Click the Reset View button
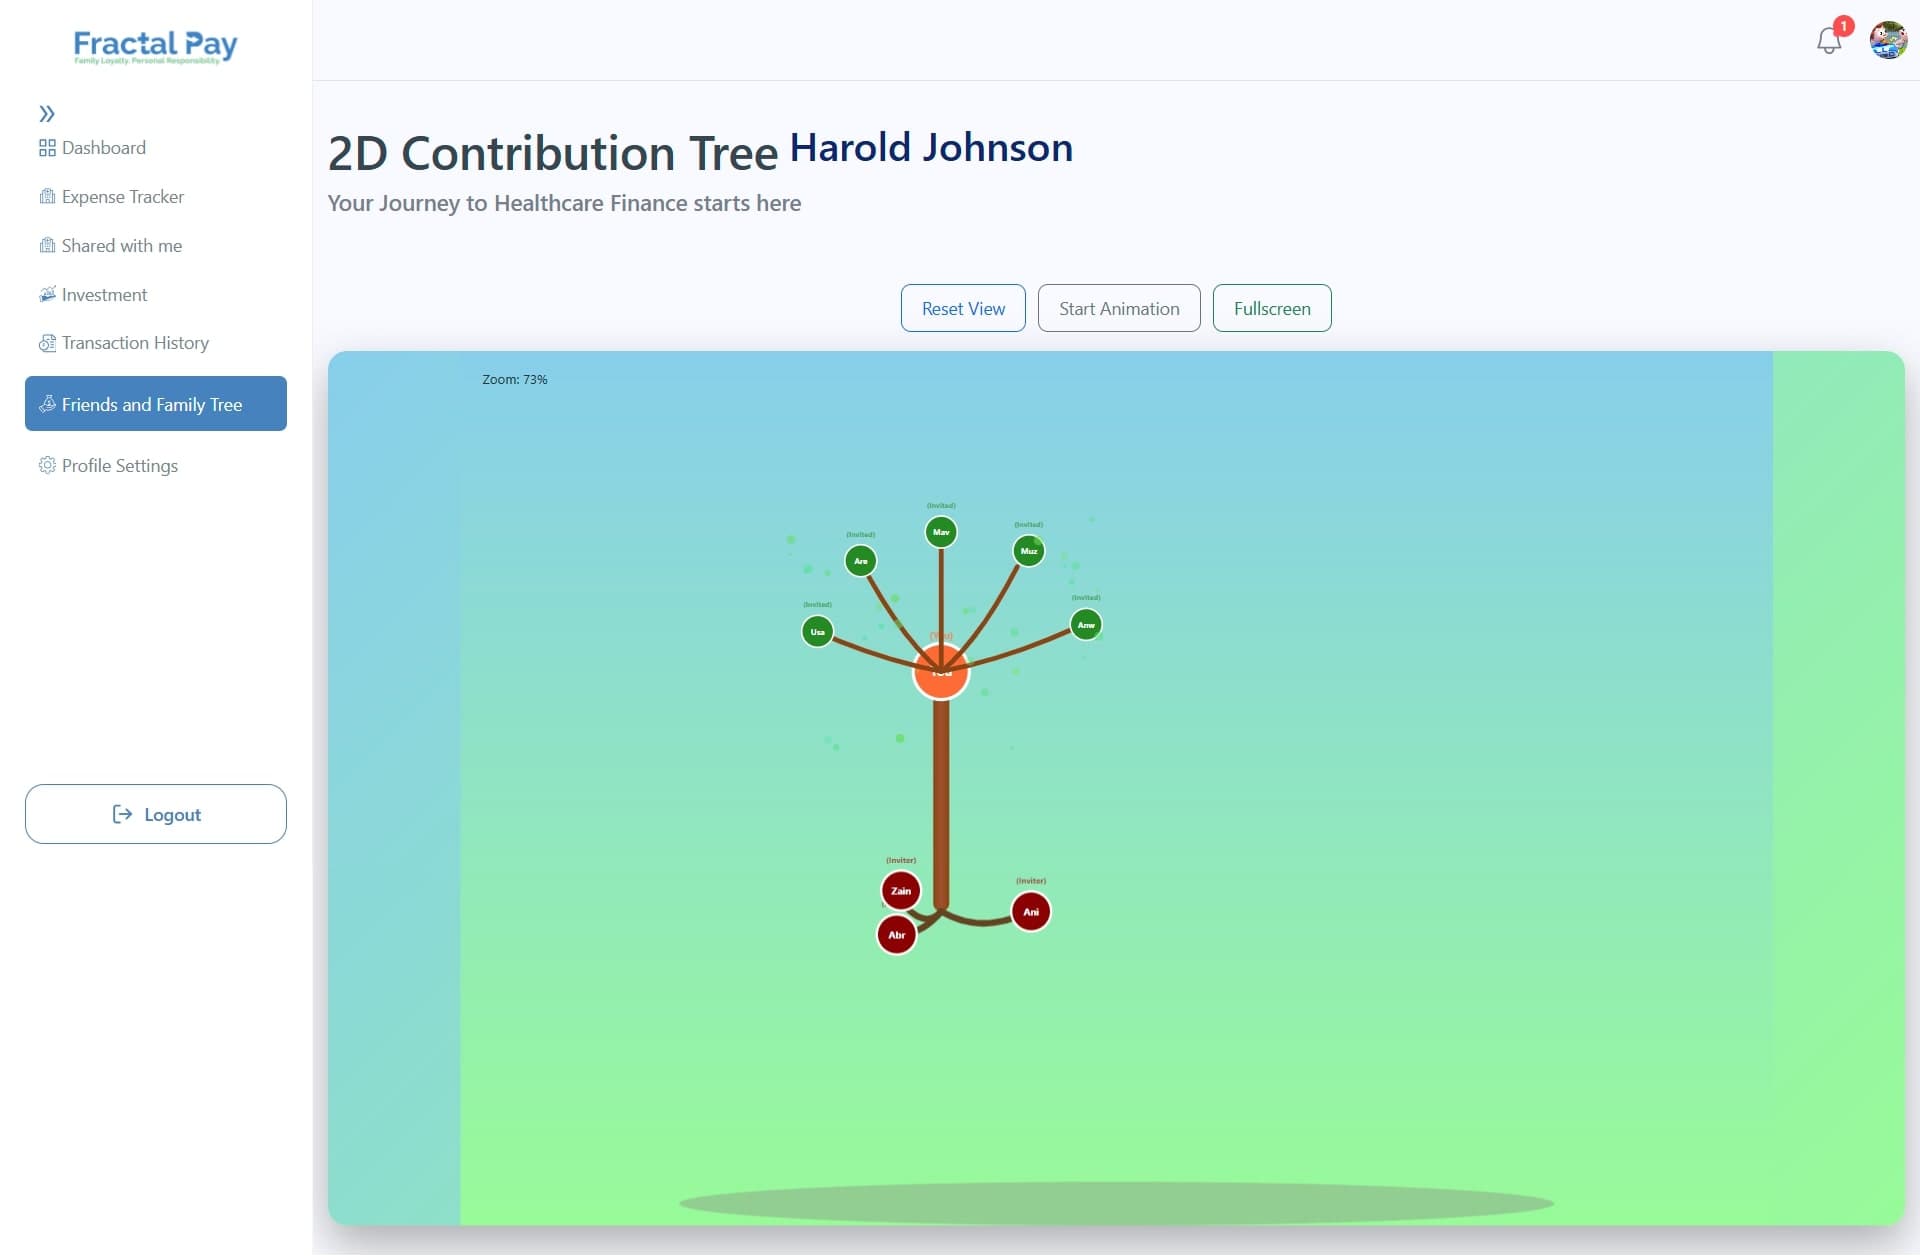 962,309
